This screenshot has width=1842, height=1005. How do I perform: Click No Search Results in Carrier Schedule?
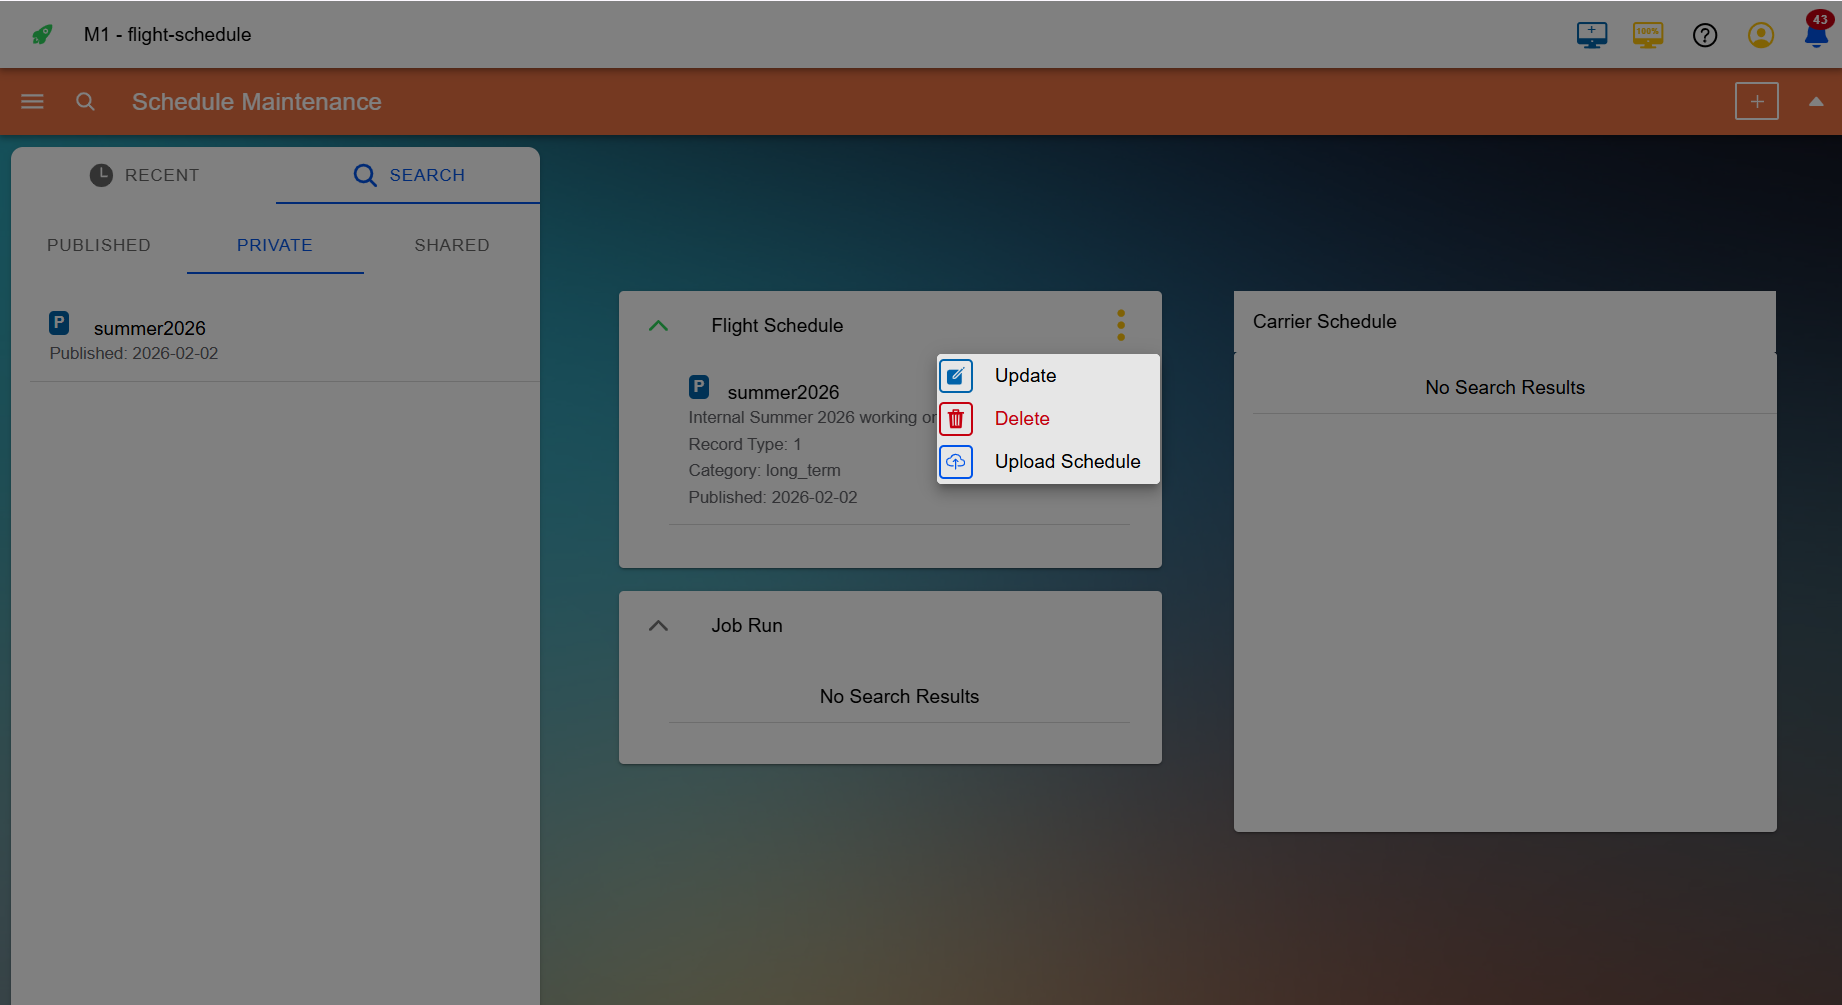point(1505,387)
